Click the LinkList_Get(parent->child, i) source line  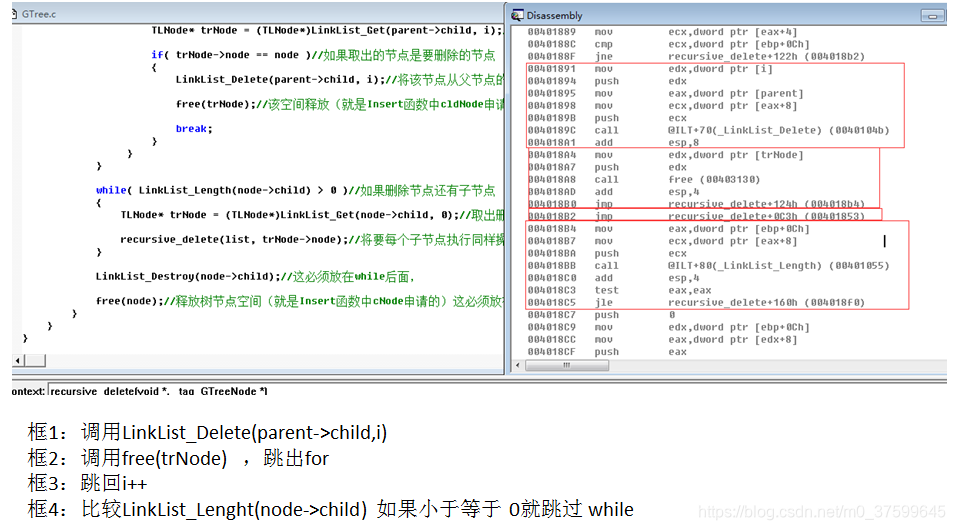point(327,30)
